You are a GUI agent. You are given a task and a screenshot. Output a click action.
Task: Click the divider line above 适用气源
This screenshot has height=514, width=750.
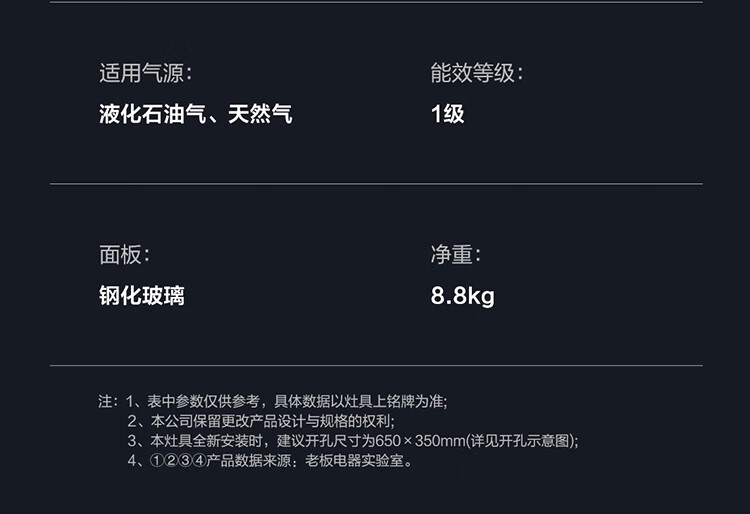(375, 2)
